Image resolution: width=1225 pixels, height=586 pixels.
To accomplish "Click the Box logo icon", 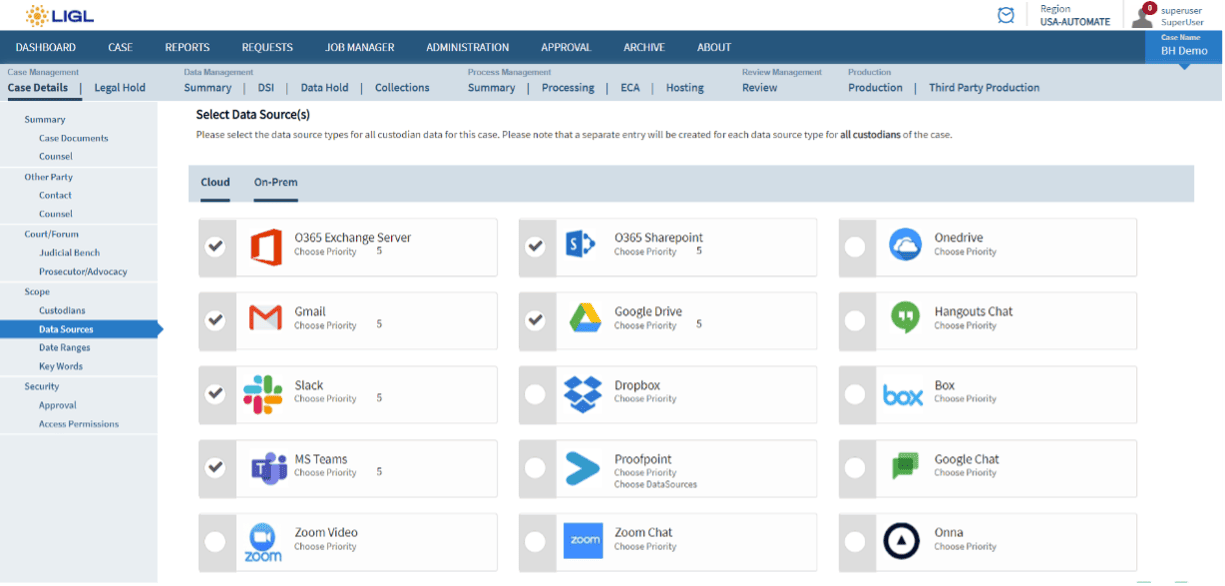I will click(903, 396).
